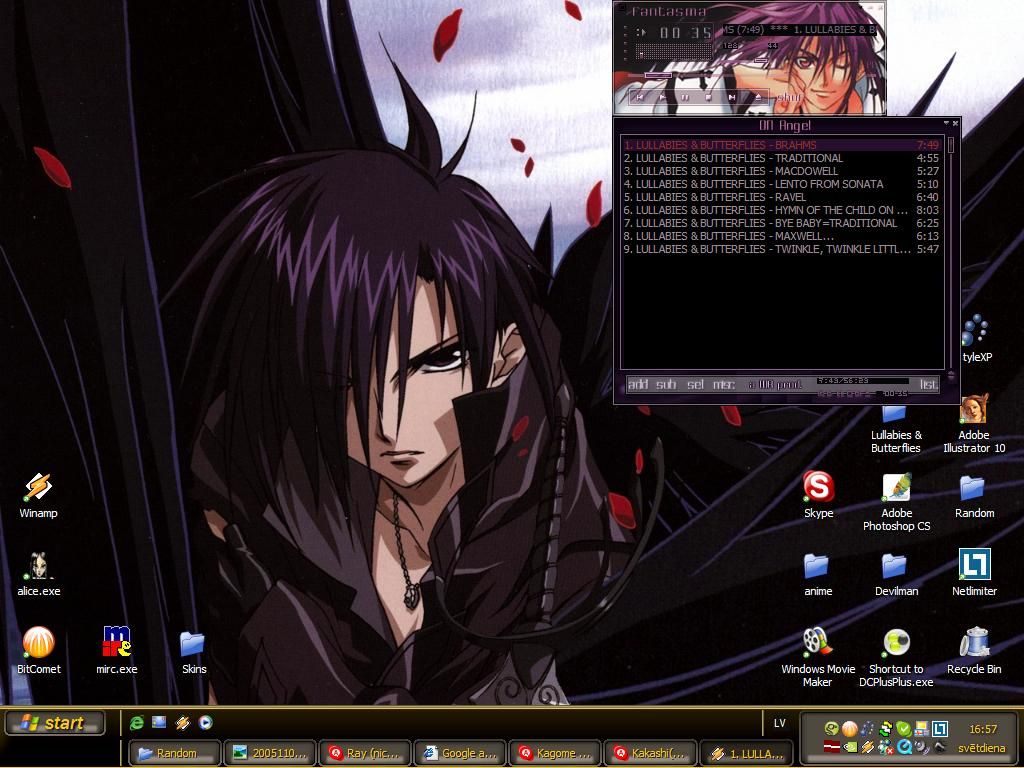Switch to 'Kagome ...' taskbar window

tap(556, 753)
